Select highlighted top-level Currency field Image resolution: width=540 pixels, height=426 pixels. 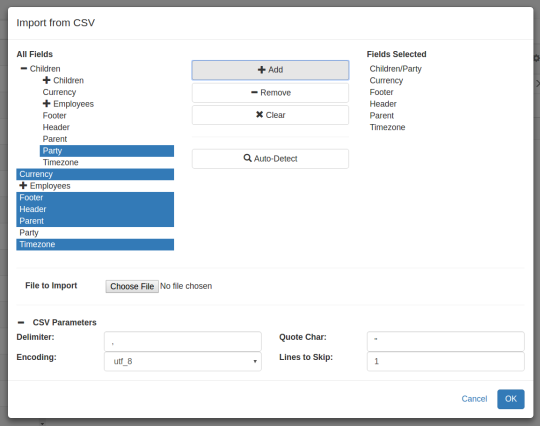pyautogui.click(x=95, y=174)
